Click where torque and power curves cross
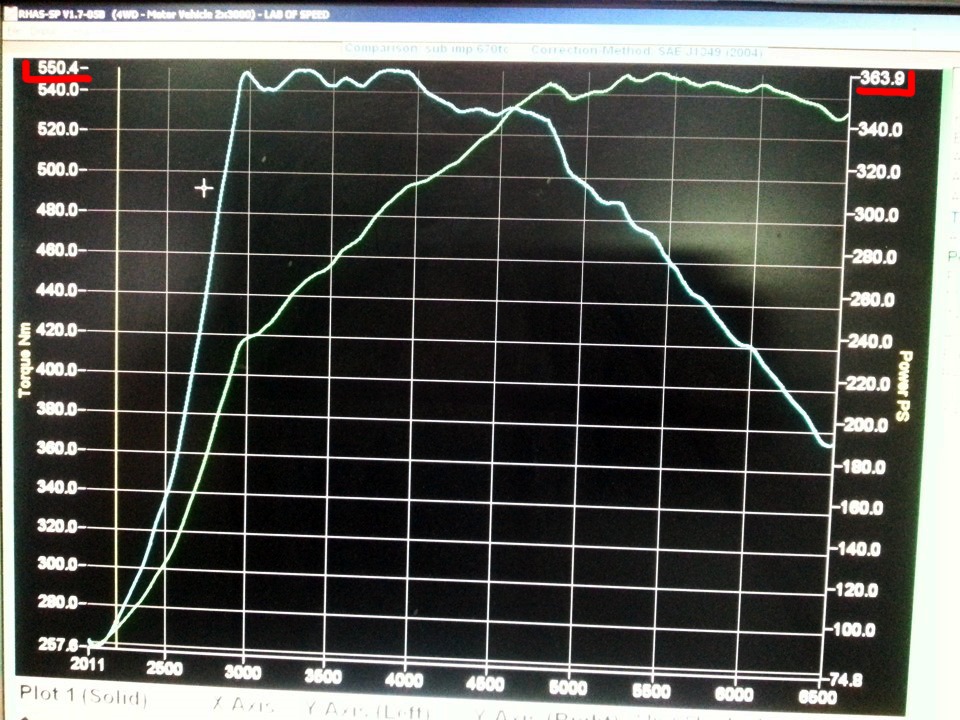Screen dimensions: 960x720 coord(512,108)
